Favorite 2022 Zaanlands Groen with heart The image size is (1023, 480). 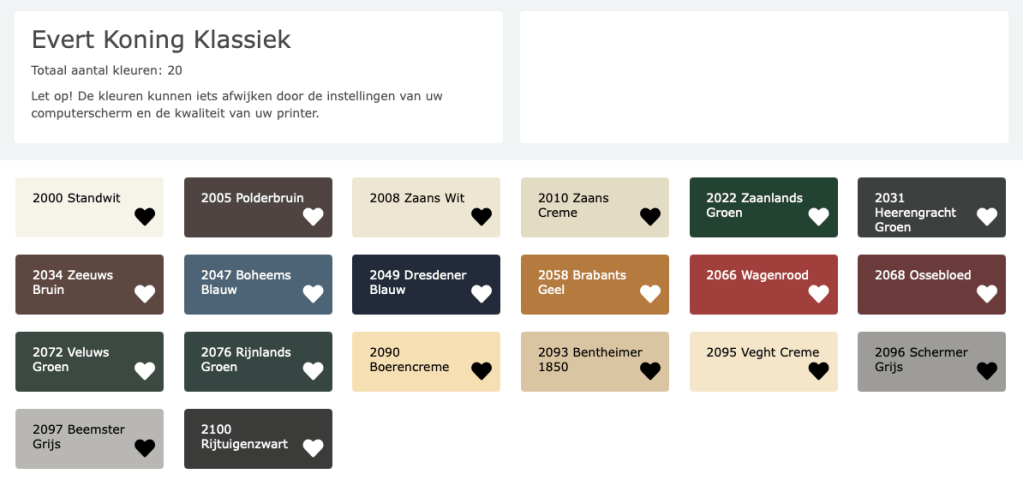(819, 216)
